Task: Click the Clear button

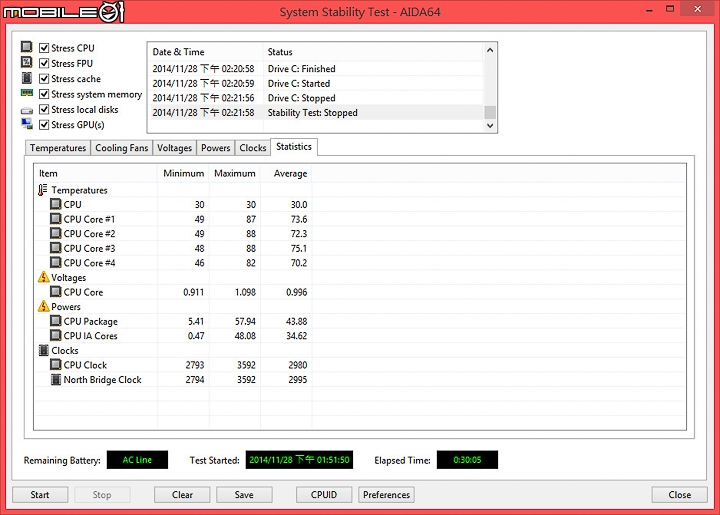Action: 182,495
